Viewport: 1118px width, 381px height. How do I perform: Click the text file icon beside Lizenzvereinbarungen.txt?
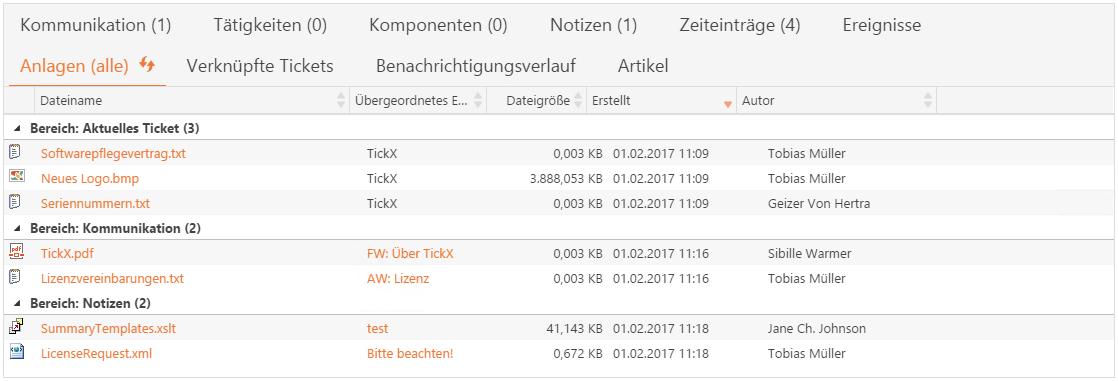[x=15, y=278]
